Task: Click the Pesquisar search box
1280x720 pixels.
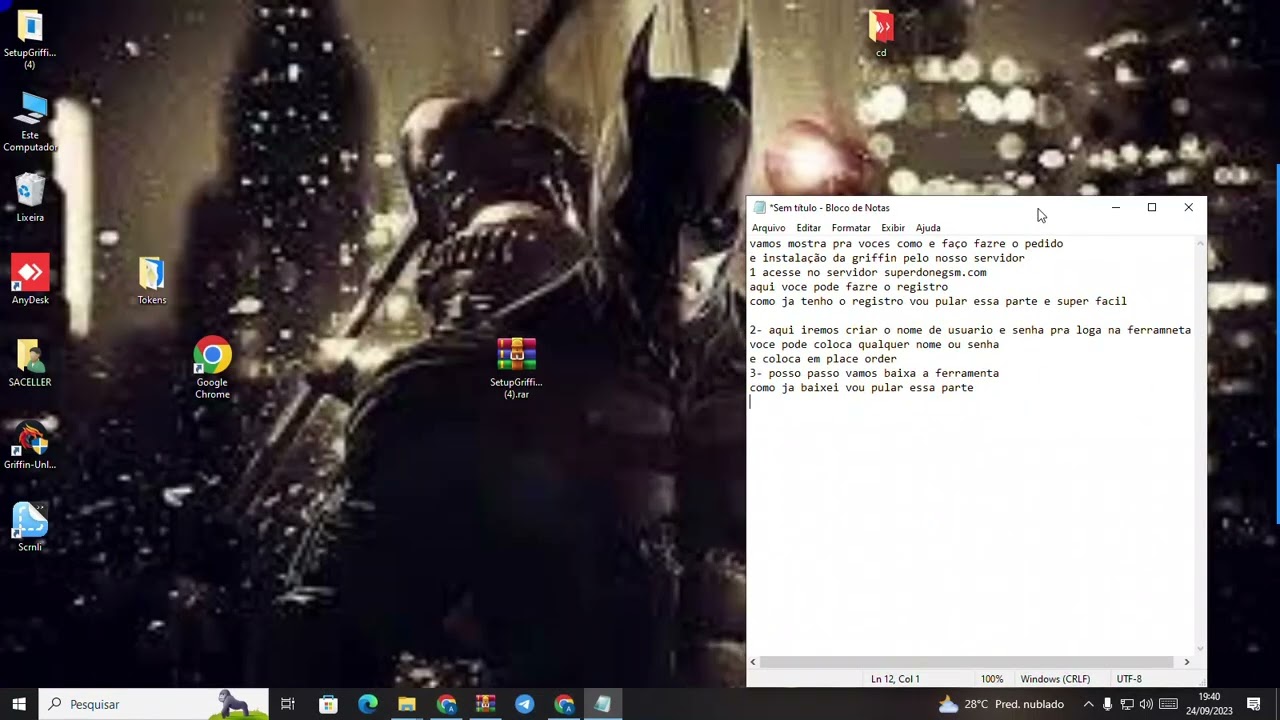Action: click(x=154, y=704)
